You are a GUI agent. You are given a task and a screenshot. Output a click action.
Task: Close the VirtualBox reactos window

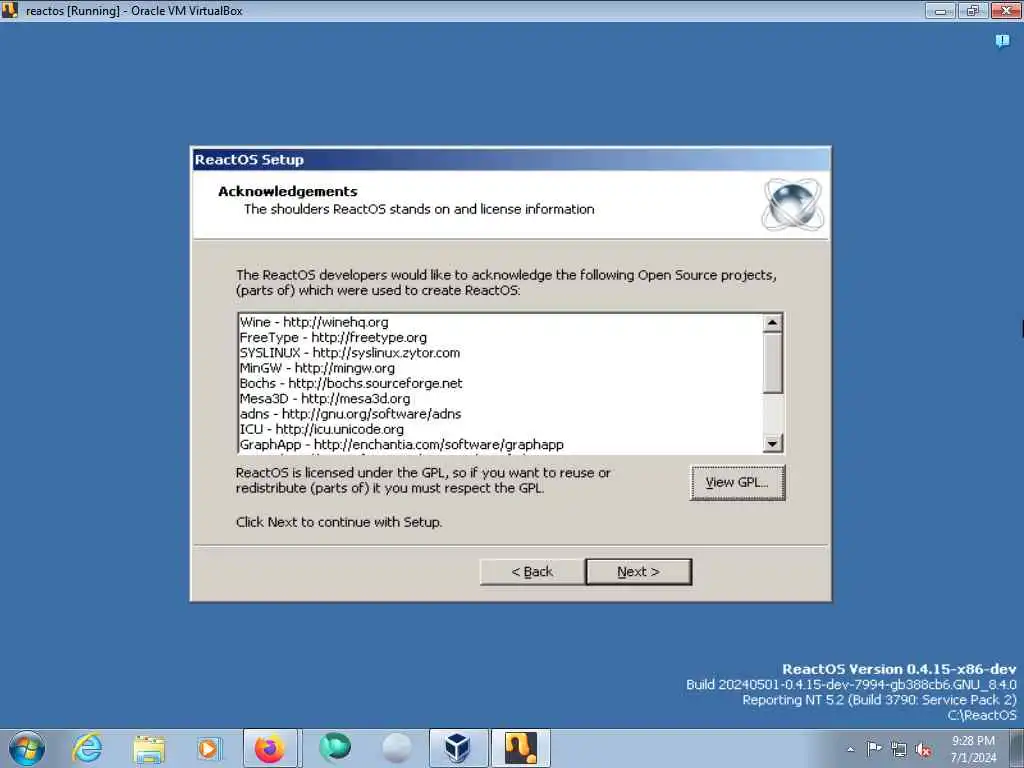tap(1006, 10)
